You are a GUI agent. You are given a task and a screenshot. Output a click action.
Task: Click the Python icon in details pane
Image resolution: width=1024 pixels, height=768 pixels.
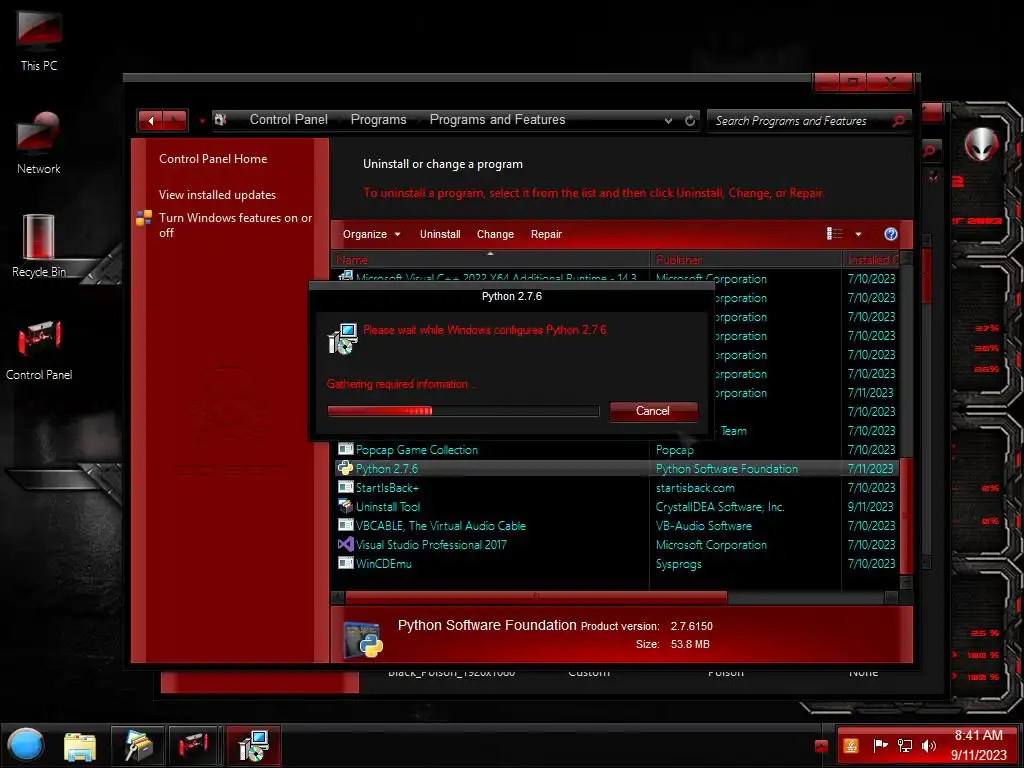[363, 639]
